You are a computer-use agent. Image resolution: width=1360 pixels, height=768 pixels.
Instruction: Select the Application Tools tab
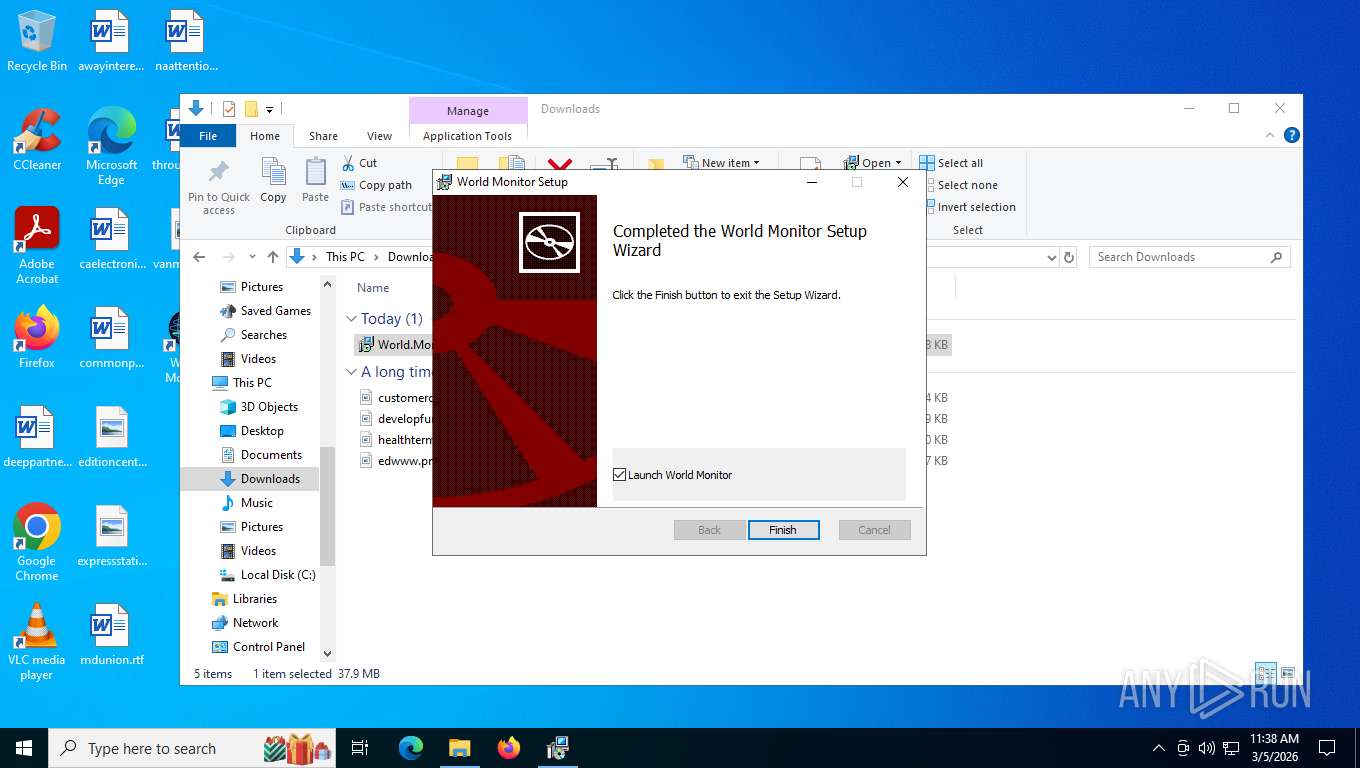[467, 136]
